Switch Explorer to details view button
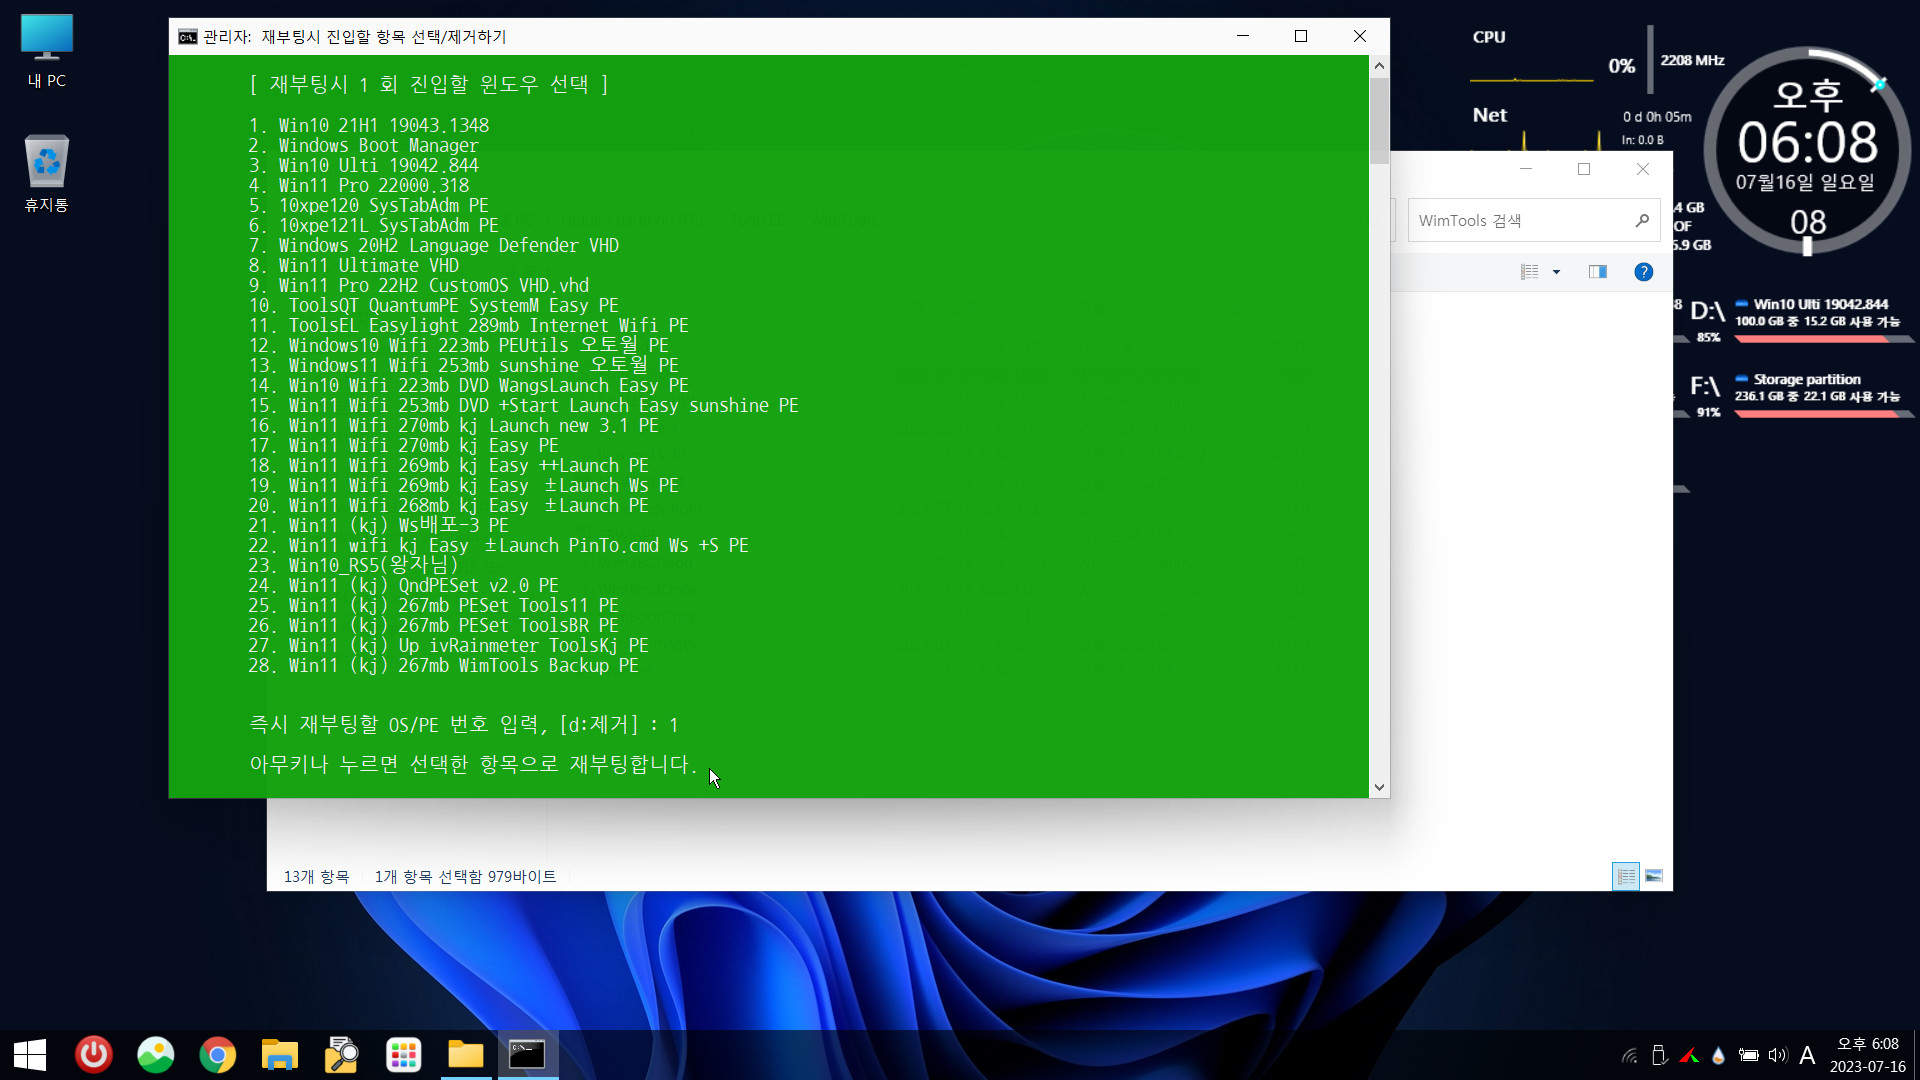This screenshot has height=1080, width=1920. pyautogui.click(x=1626, y=876)
